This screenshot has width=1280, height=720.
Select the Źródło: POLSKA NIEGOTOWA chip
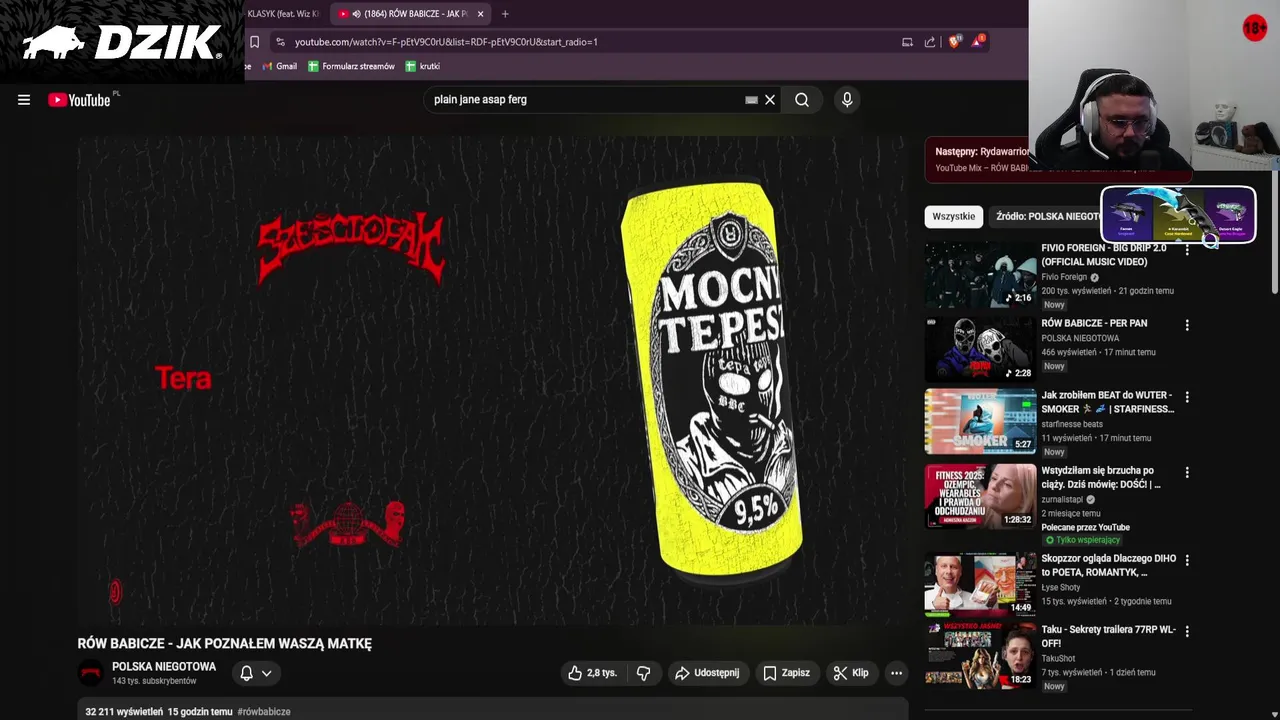1047,216
